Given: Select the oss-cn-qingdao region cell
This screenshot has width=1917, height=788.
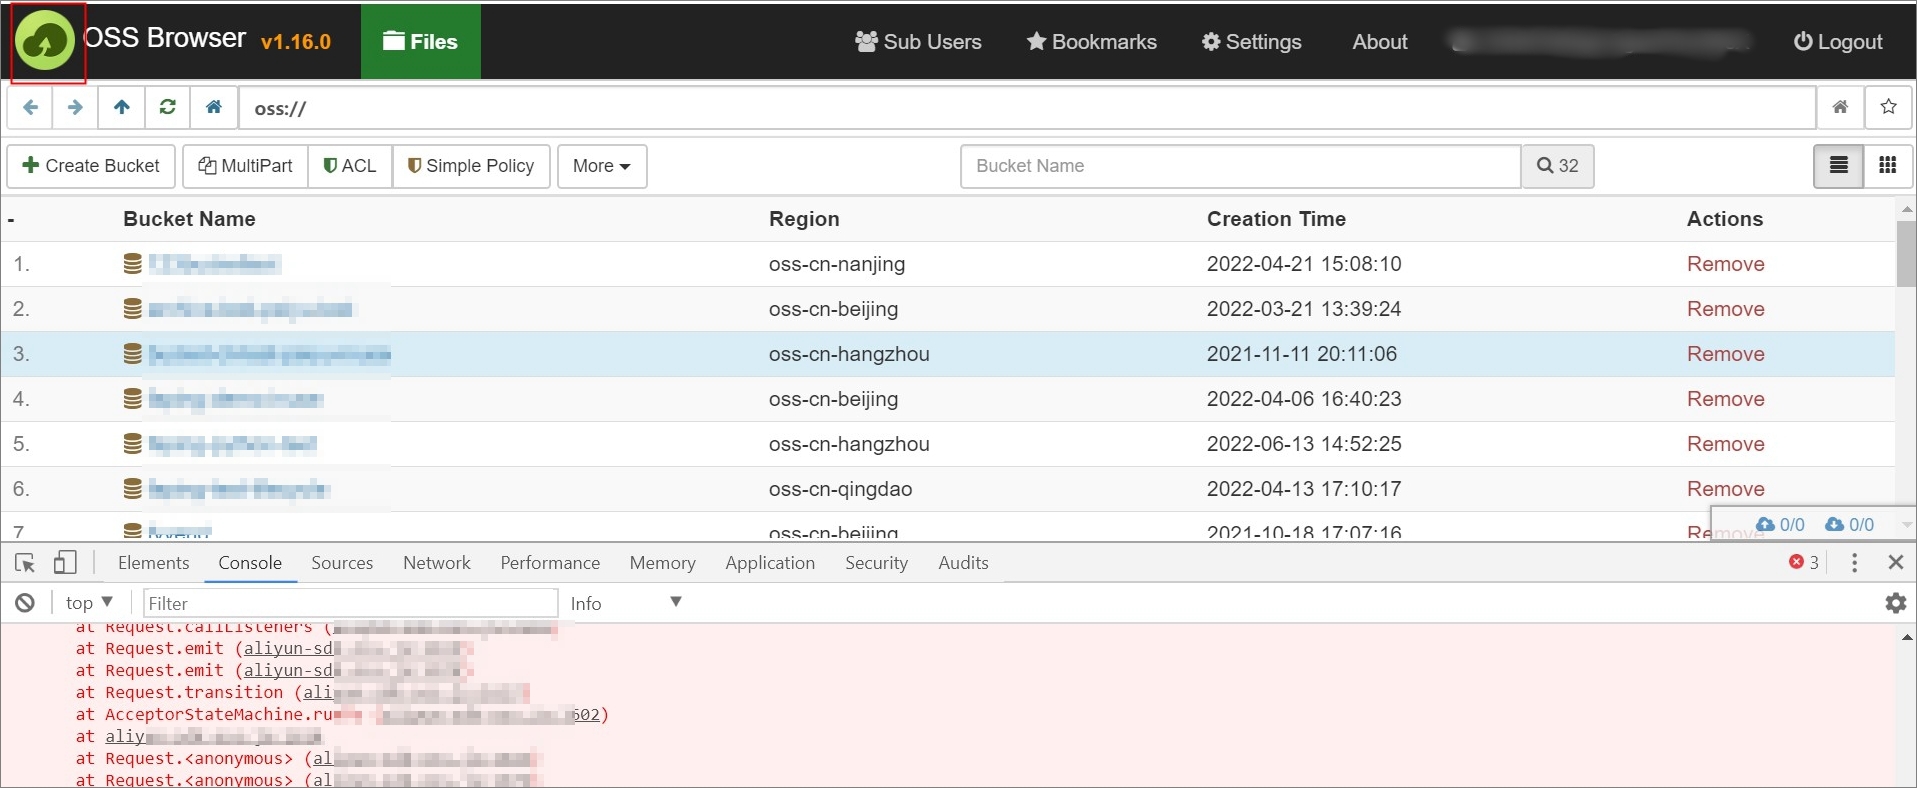Looking at the screenshot, I should pyautogui.click(x=840, y=489).
